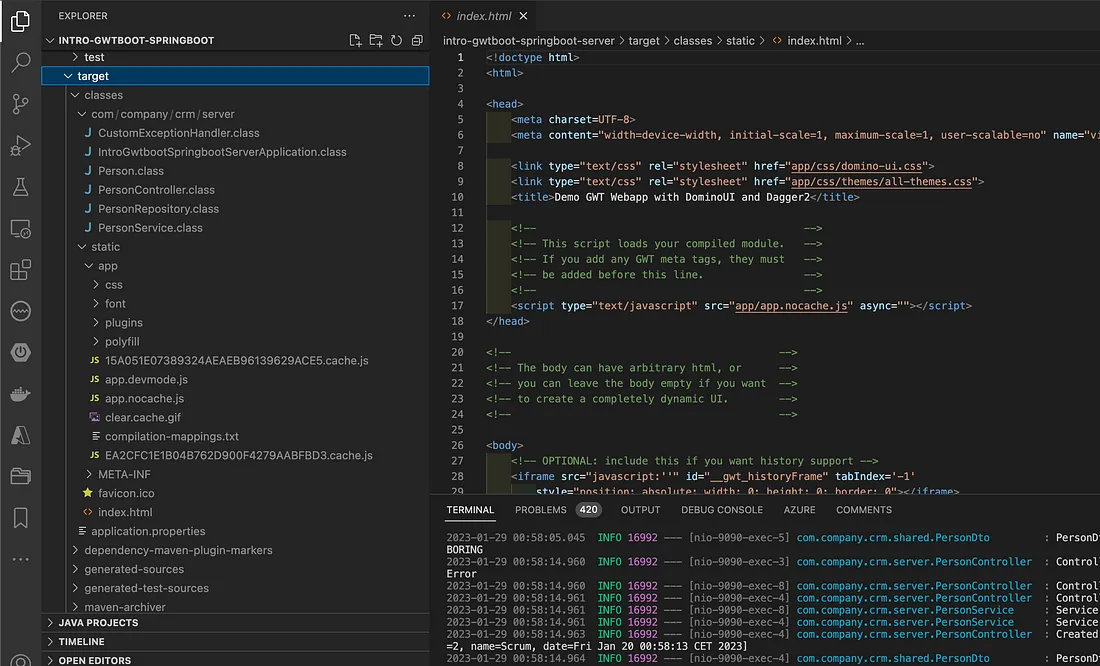Refresh the Explorer tree
The image size is (1100, 666).
[396, 40]
